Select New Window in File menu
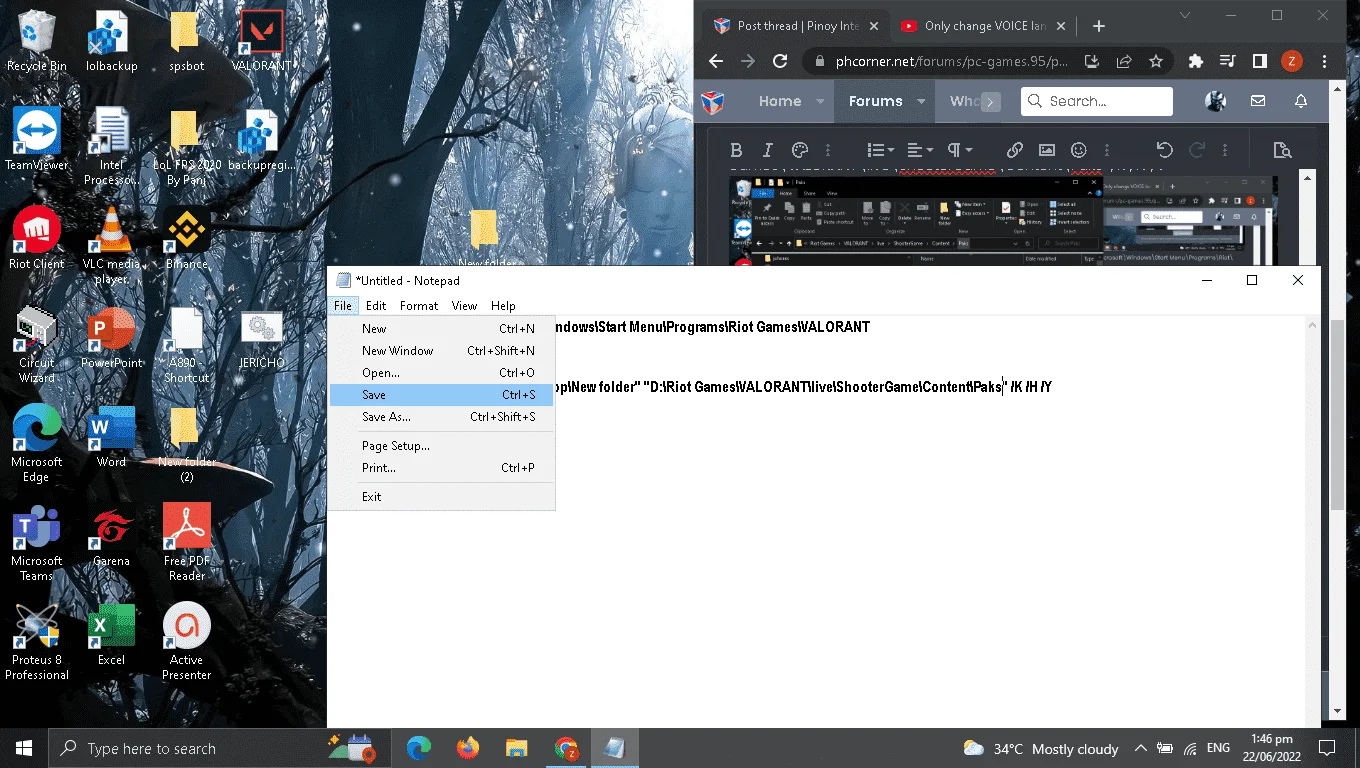Screen dimensions: 1360x768 441,351
